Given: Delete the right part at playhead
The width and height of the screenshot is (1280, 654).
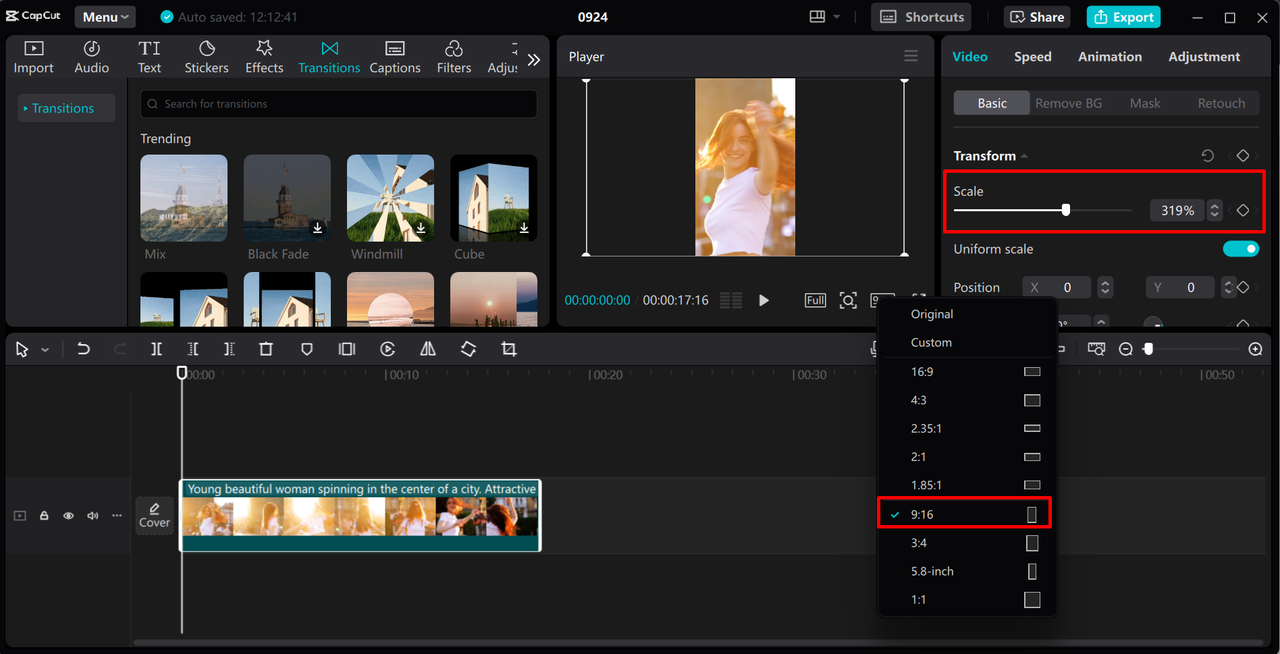Looking at the screenshot, I should [x=229, y=349].
